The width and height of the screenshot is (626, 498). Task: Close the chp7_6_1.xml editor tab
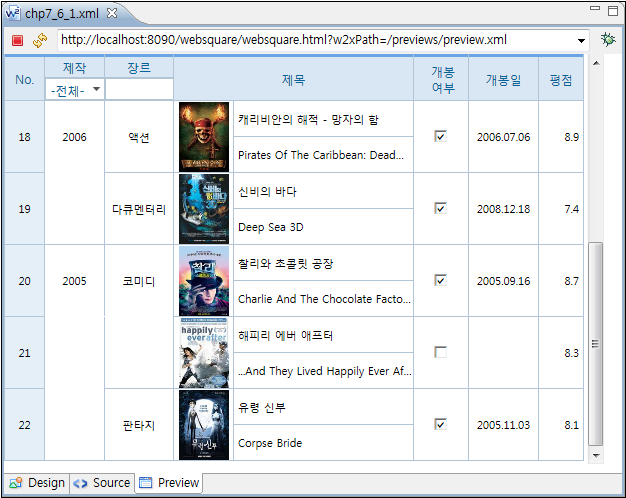(112, 12)
